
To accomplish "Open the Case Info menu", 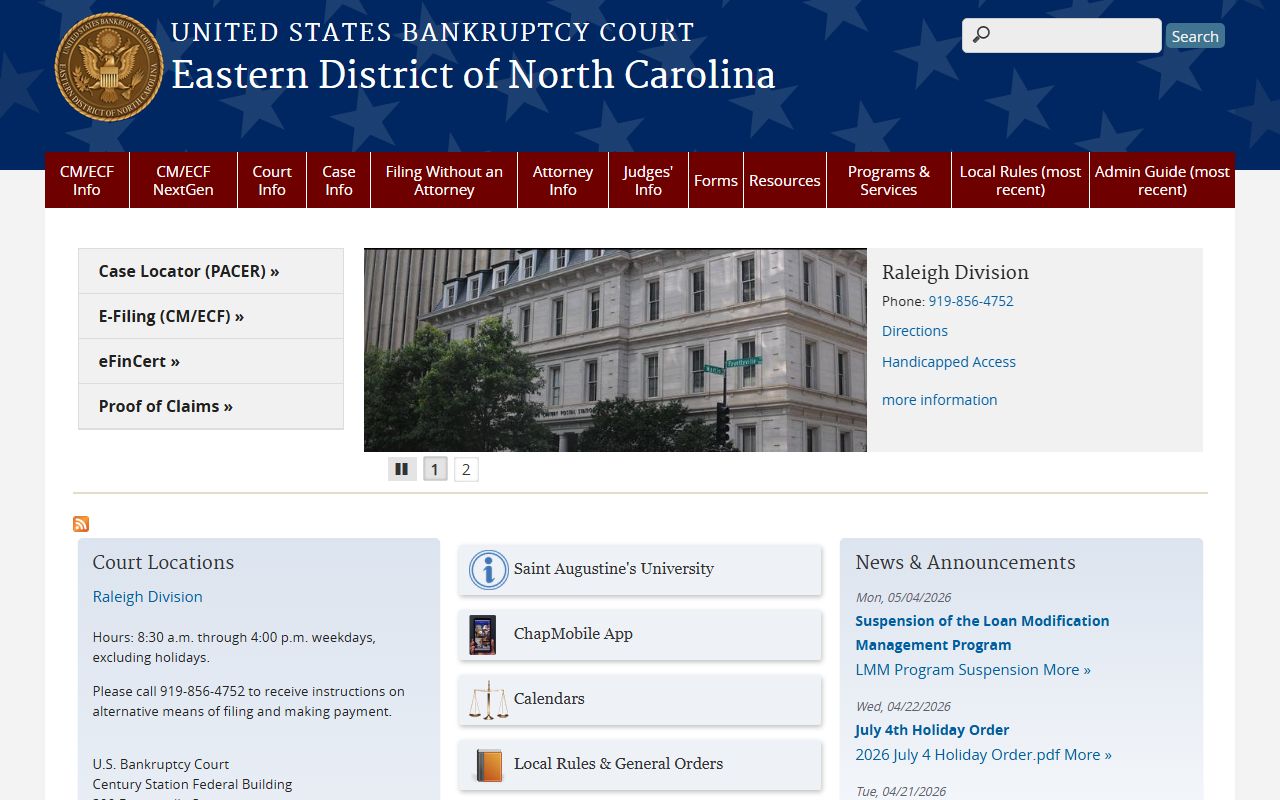I will point(339,180).
